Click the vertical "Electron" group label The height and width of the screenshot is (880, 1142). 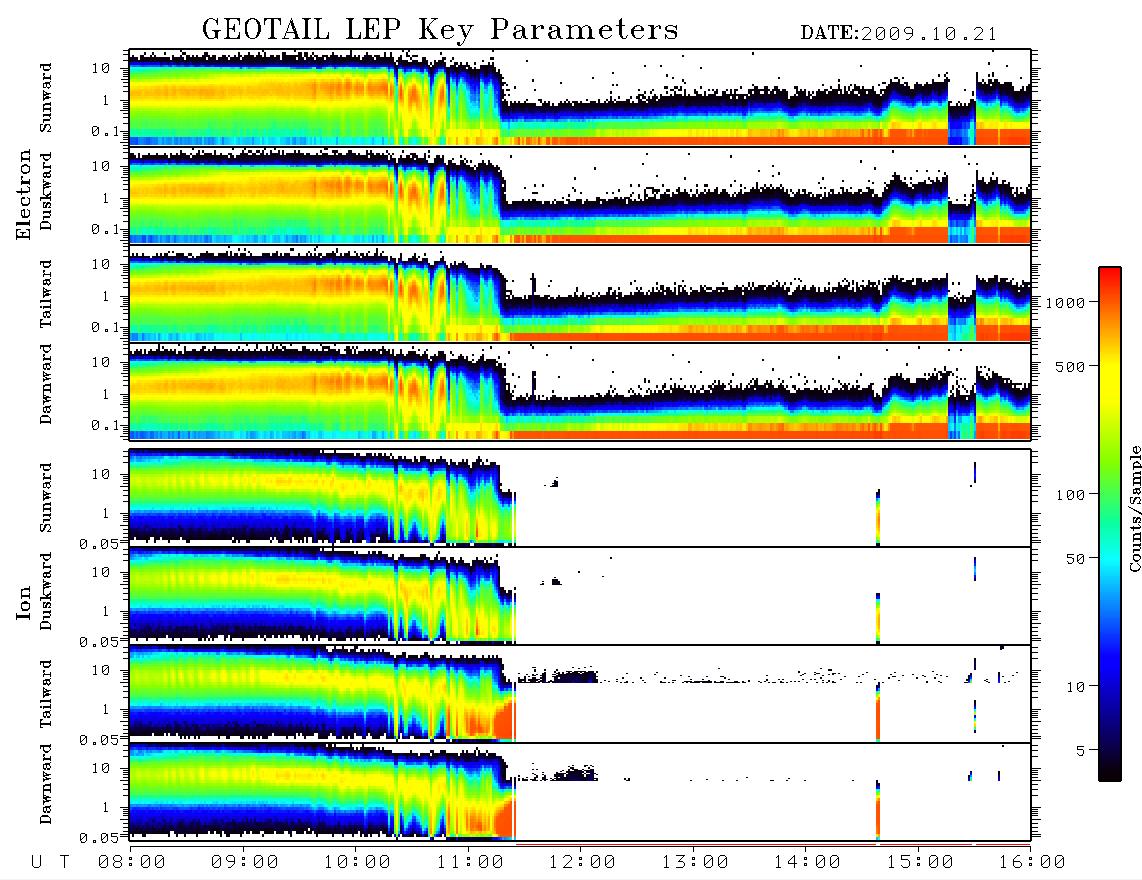(24, 194)
